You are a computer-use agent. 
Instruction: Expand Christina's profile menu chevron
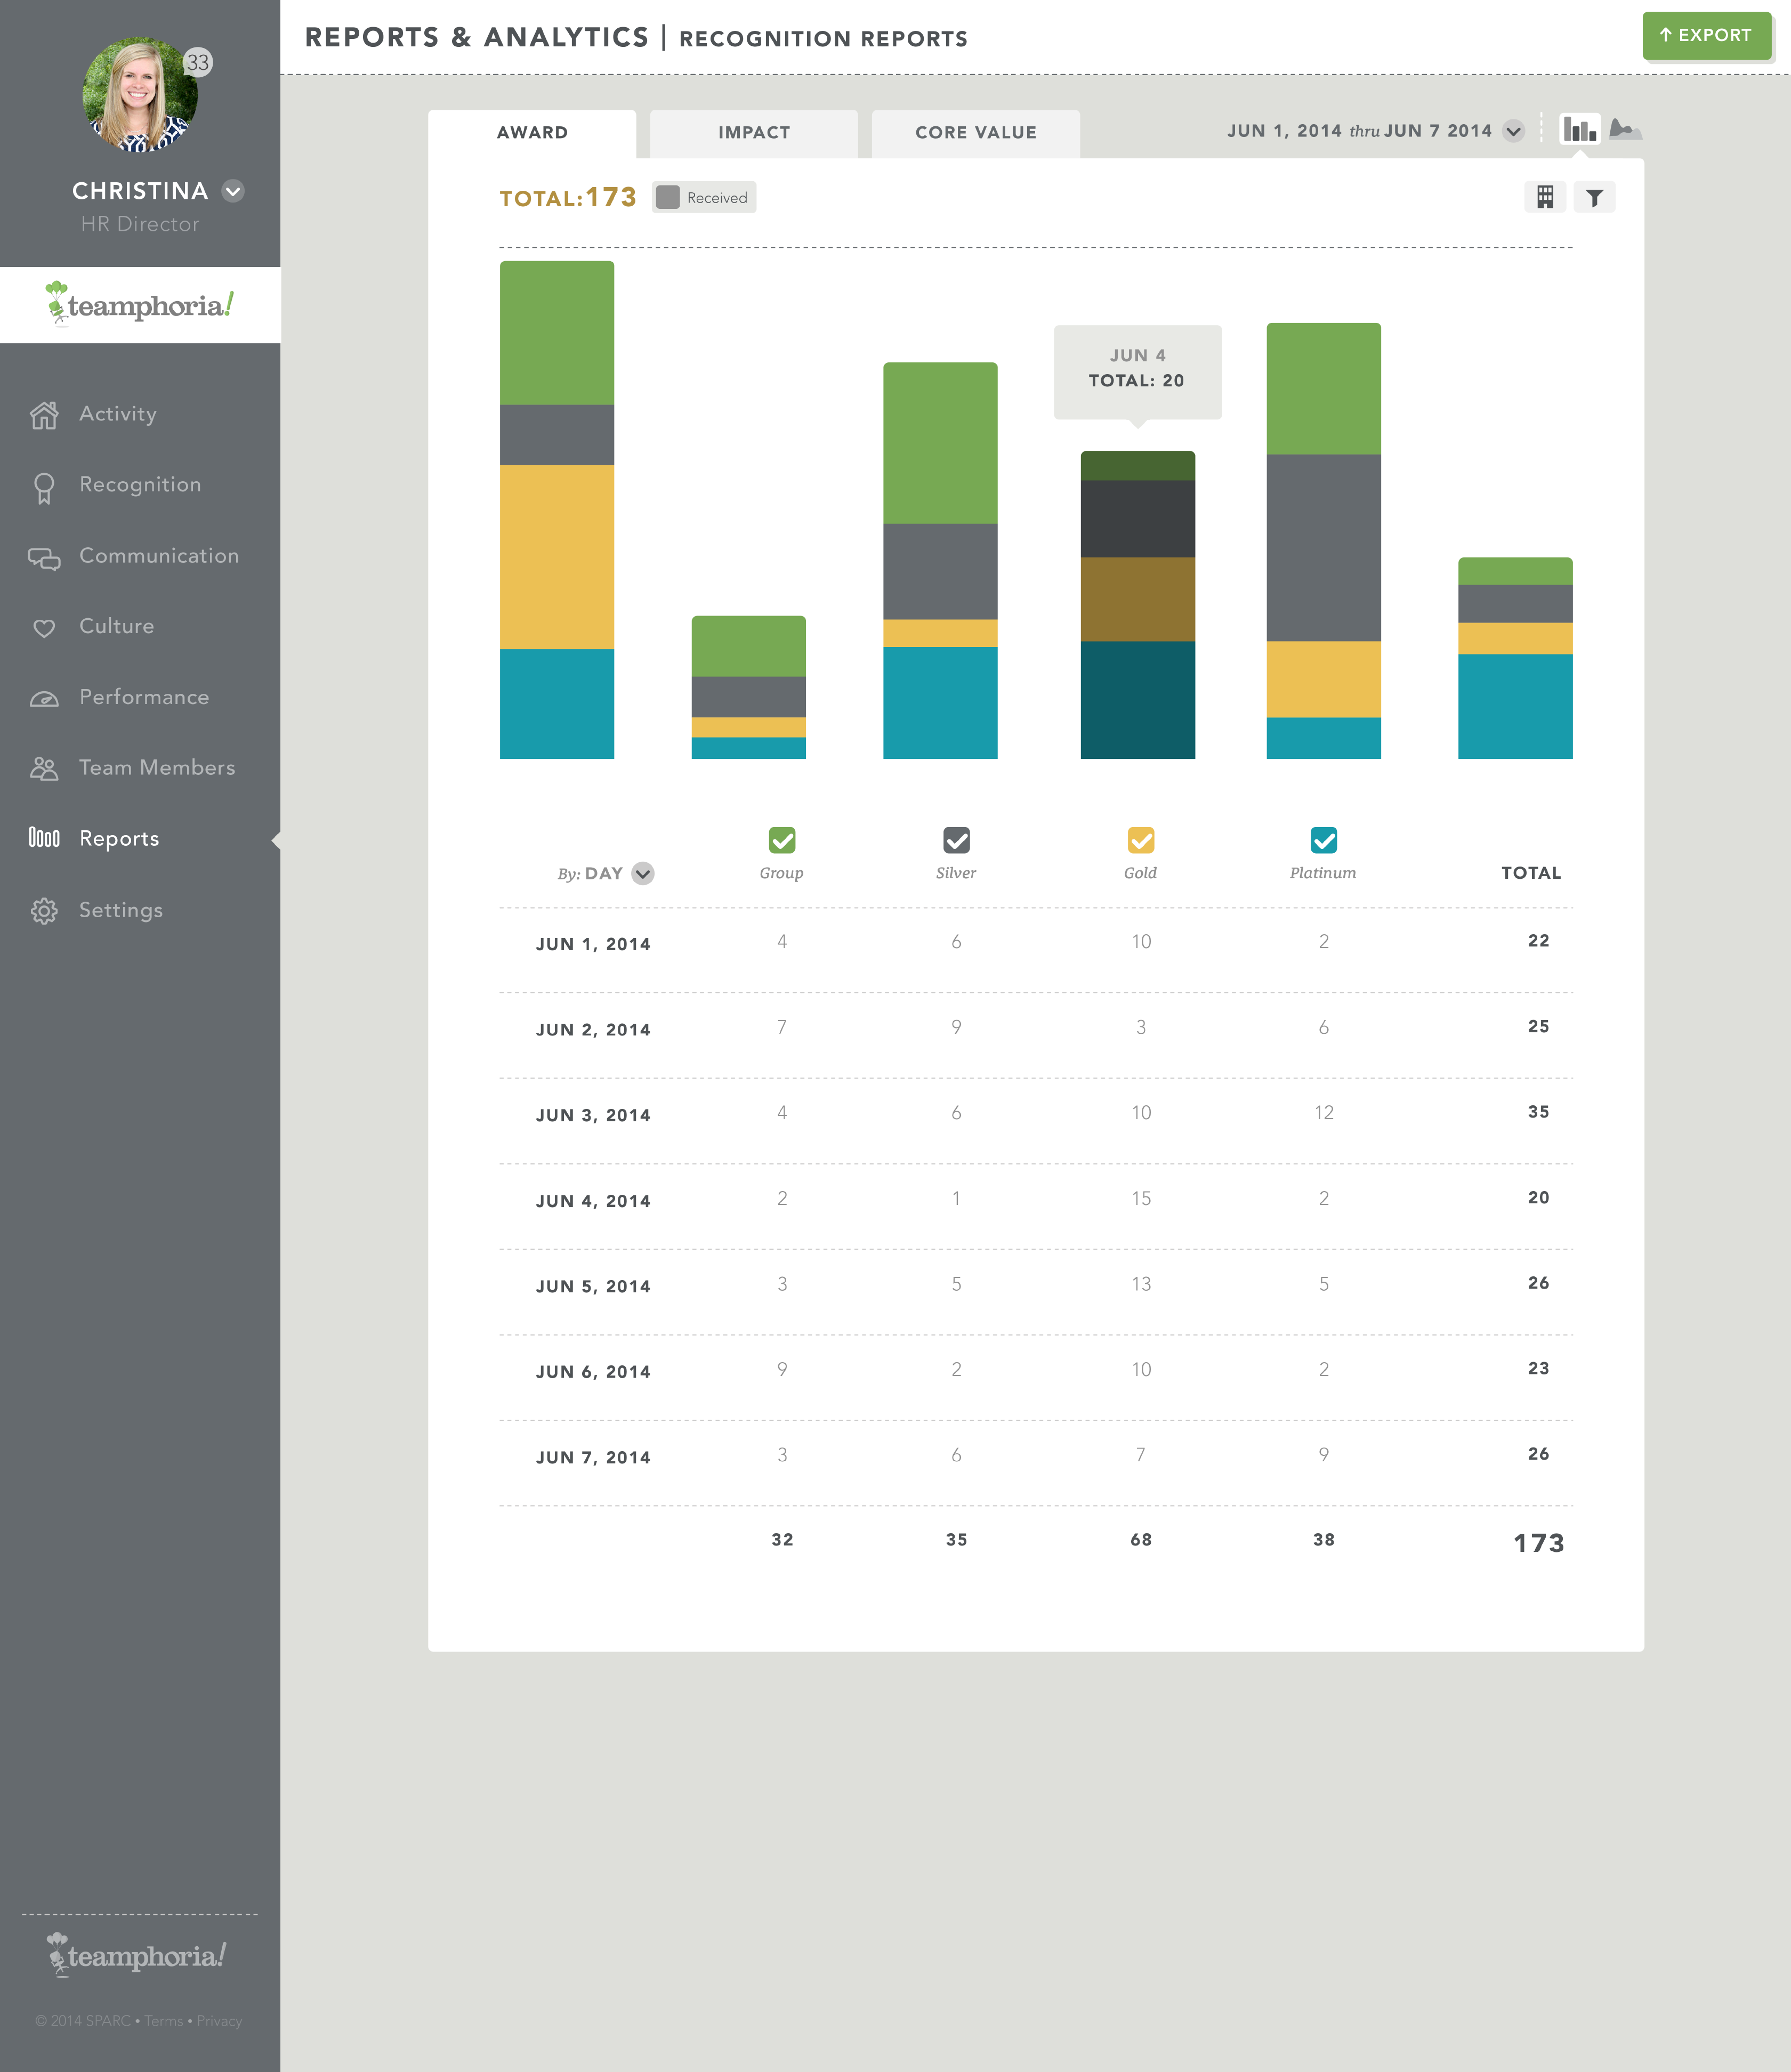(x=233, y=191)
